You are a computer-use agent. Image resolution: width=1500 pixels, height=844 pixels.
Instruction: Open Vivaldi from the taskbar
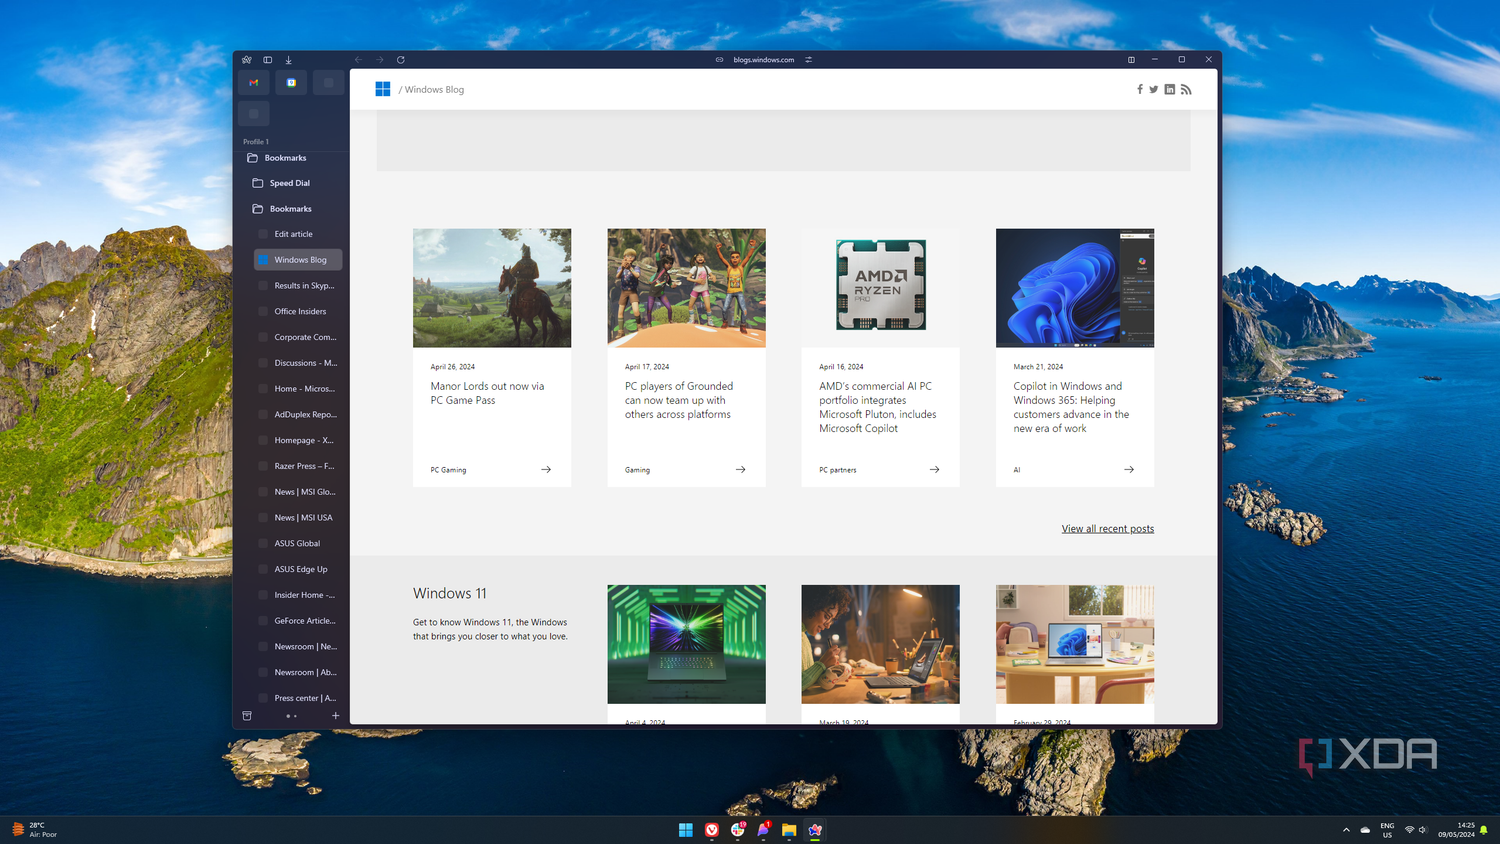712,830
